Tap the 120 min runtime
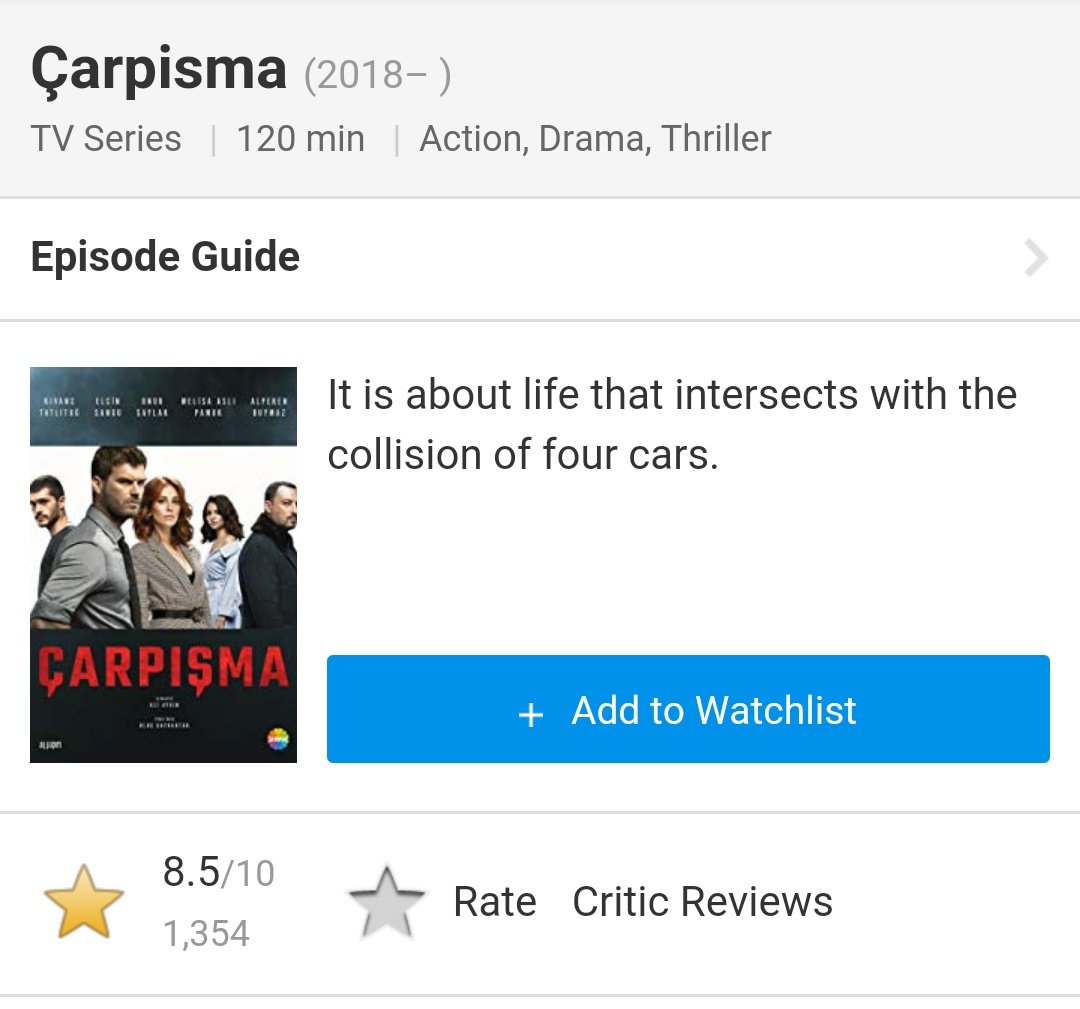 pyautogui.click(x=300, y=139)
